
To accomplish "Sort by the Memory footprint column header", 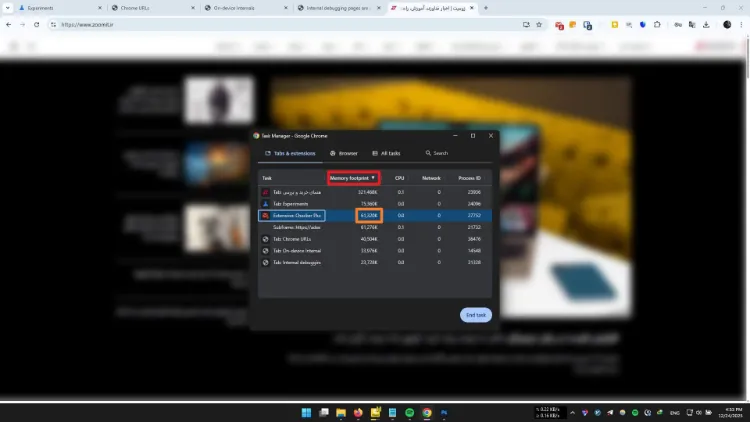I will (353, 178).
